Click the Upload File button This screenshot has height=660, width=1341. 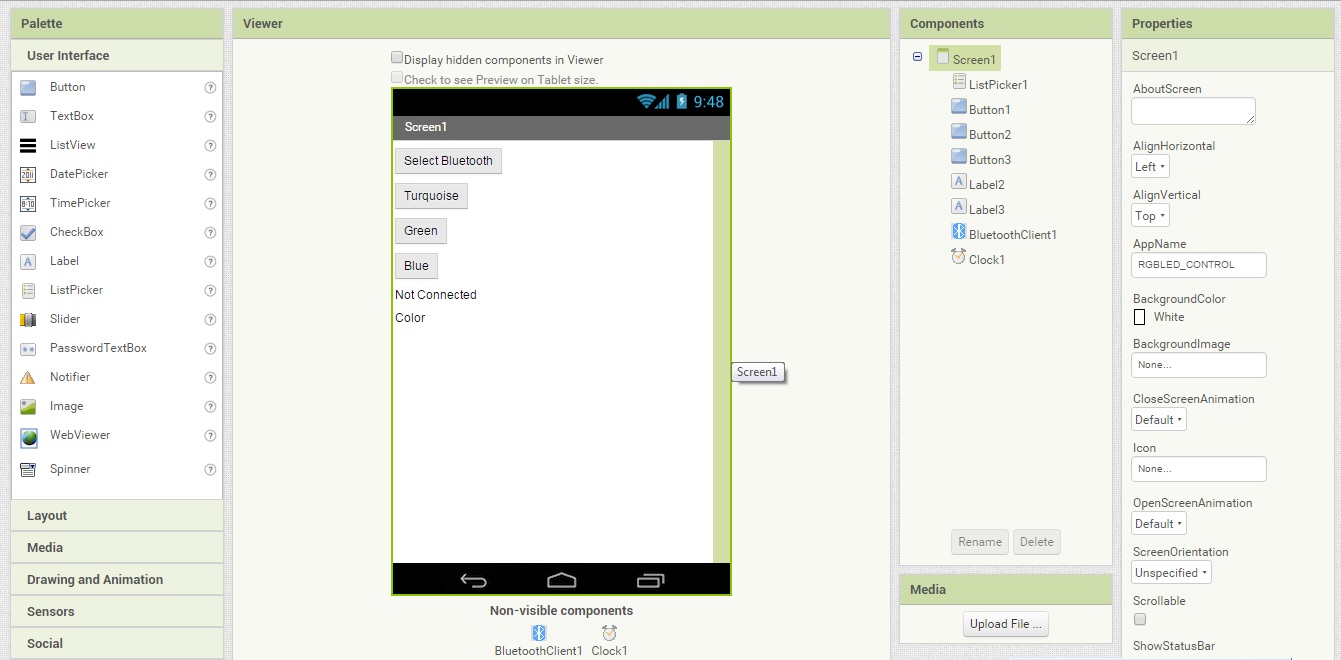(1006, 624)
